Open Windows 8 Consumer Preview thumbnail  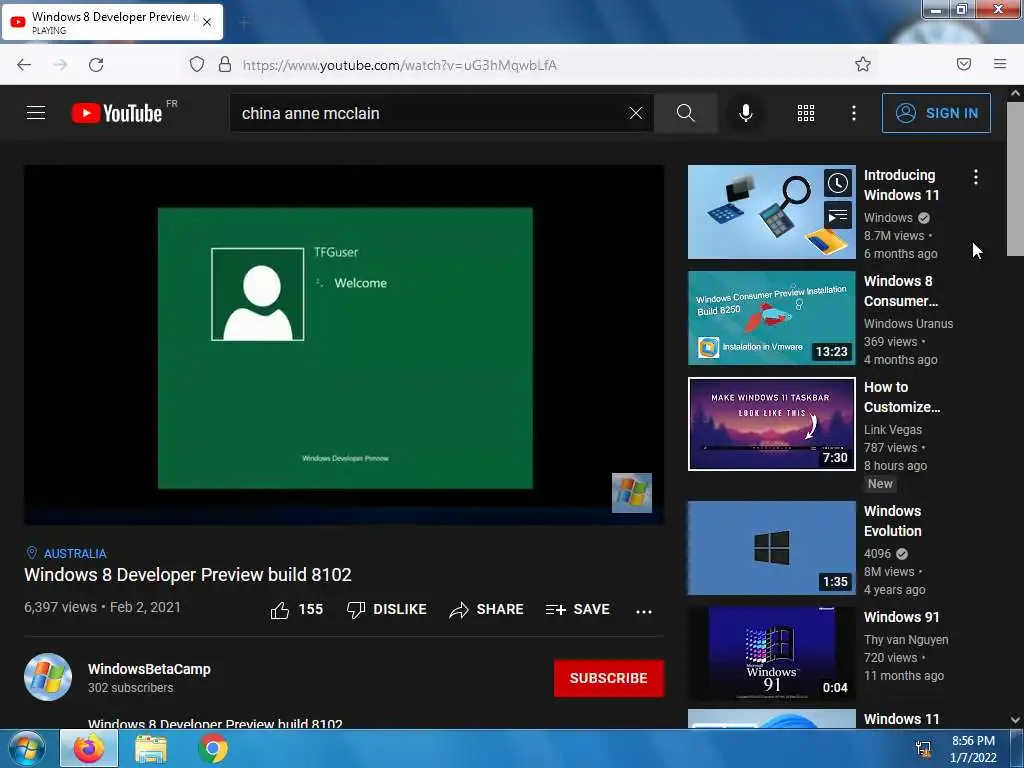(771, 317)
